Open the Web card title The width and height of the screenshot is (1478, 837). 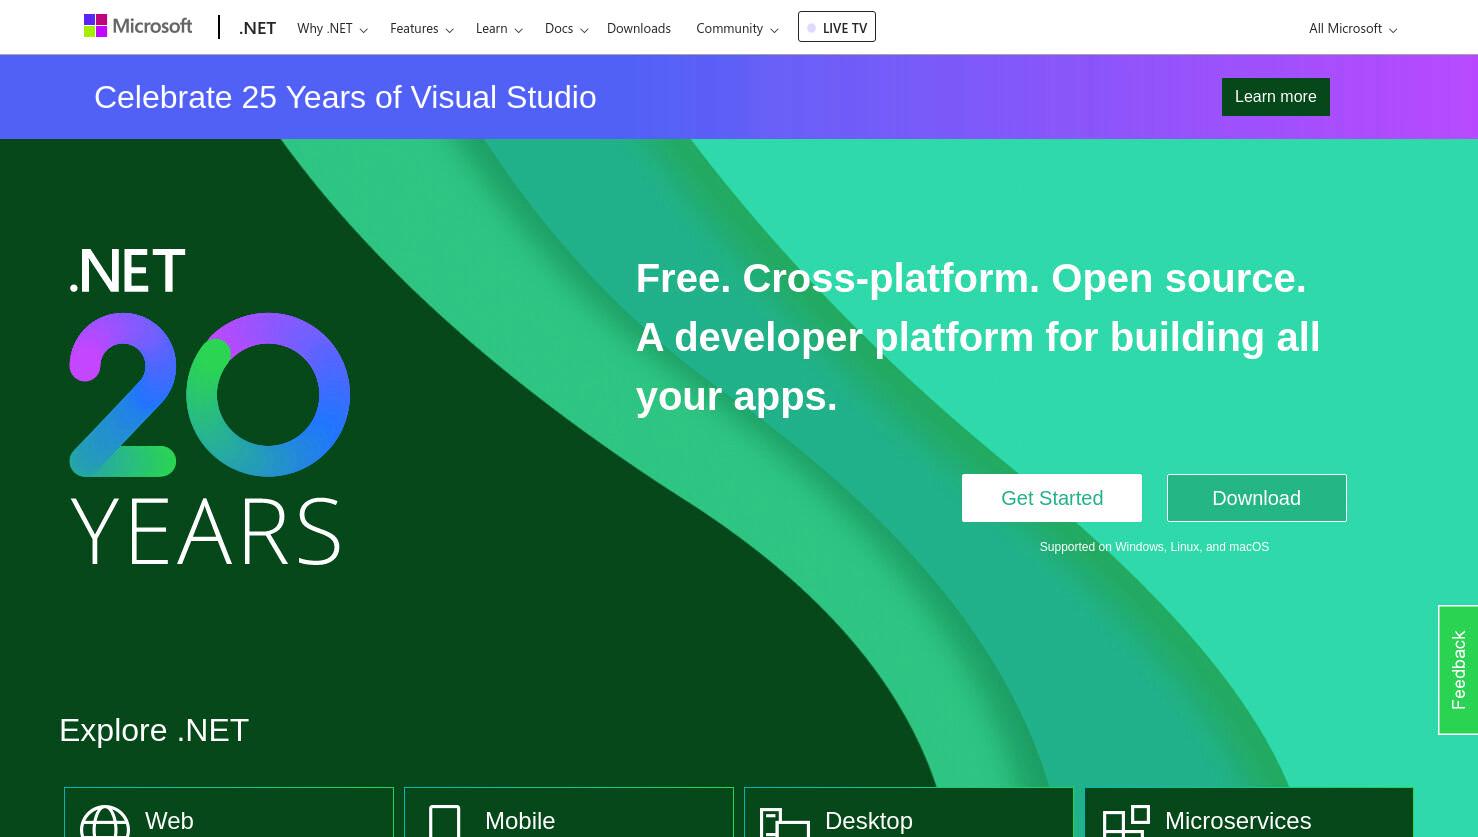[169, 821]
